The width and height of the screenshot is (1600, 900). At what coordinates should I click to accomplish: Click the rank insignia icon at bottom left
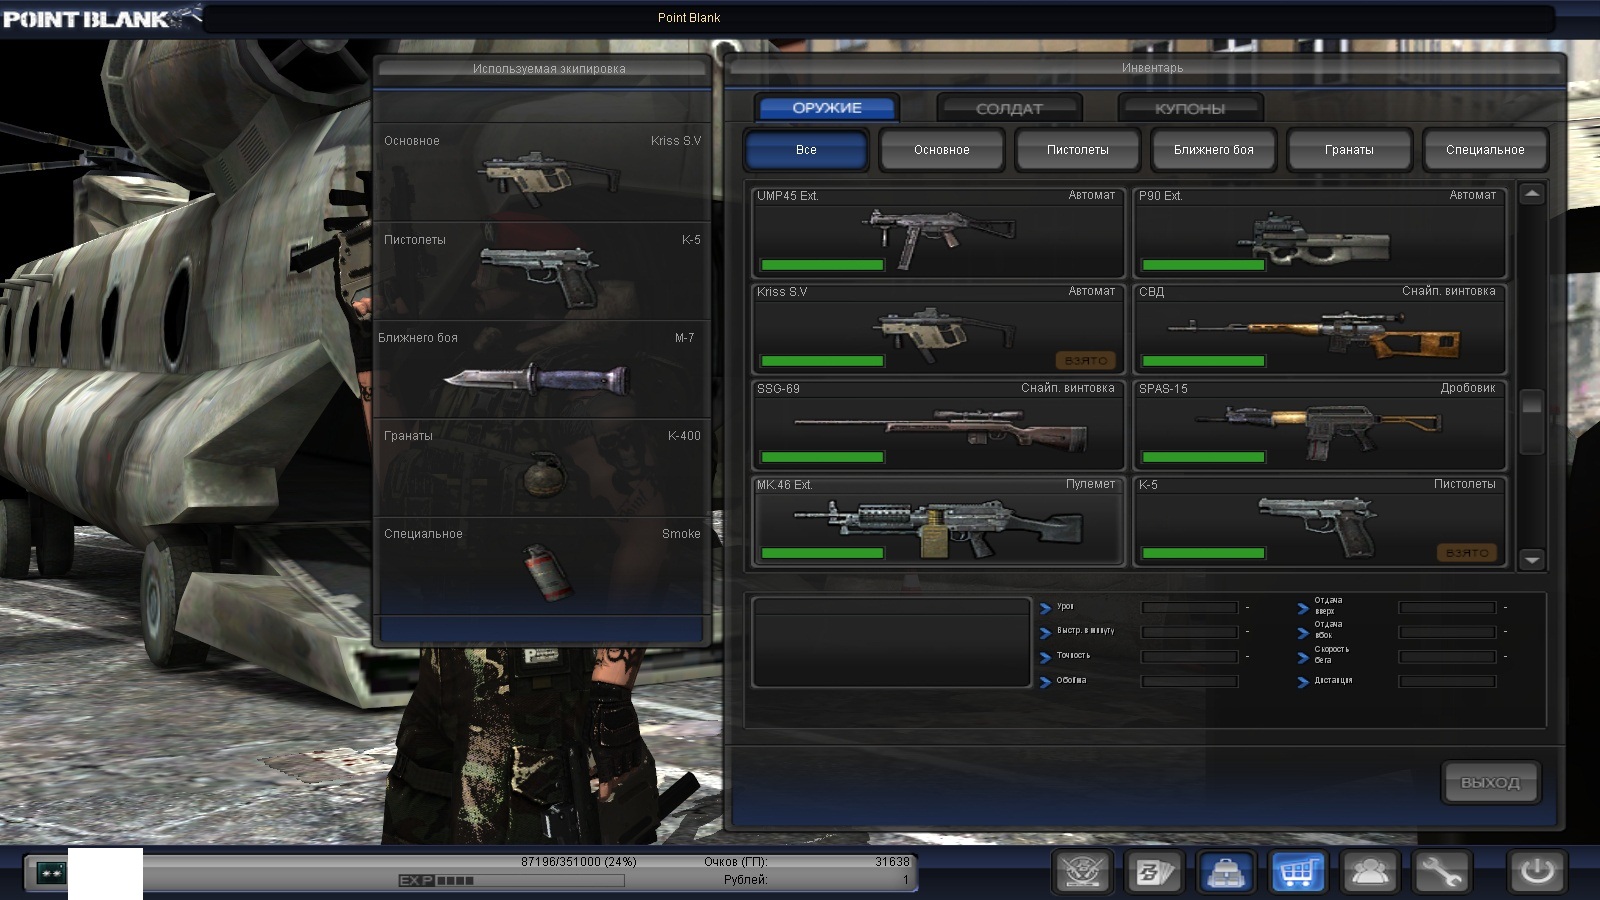pyautogui.click(x=50, y=873)
